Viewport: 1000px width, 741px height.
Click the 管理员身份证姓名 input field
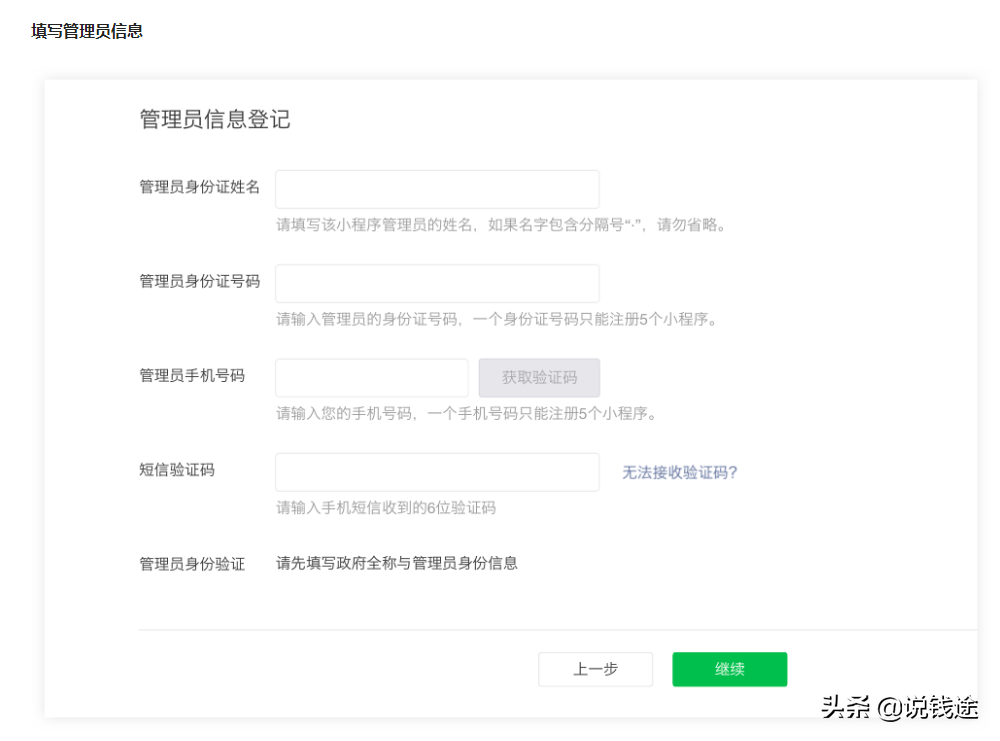click(x=437, y=188)
